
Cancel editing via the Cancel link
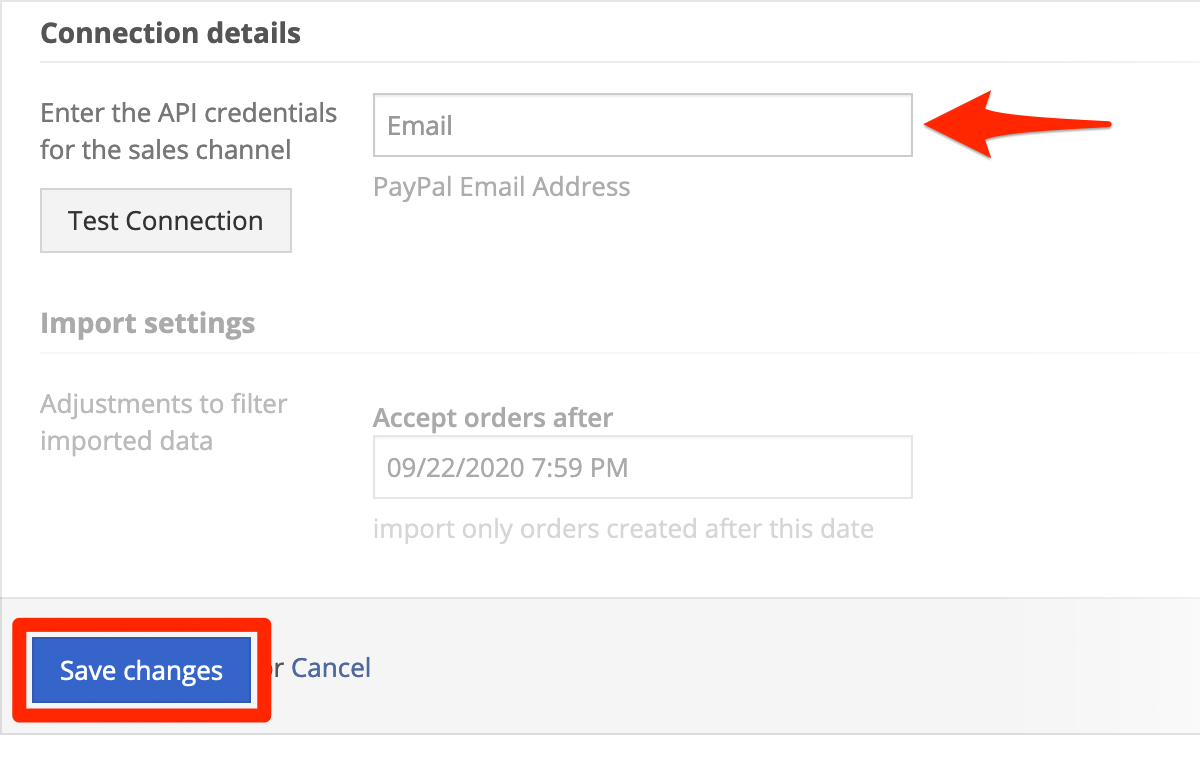click(331, 667)
